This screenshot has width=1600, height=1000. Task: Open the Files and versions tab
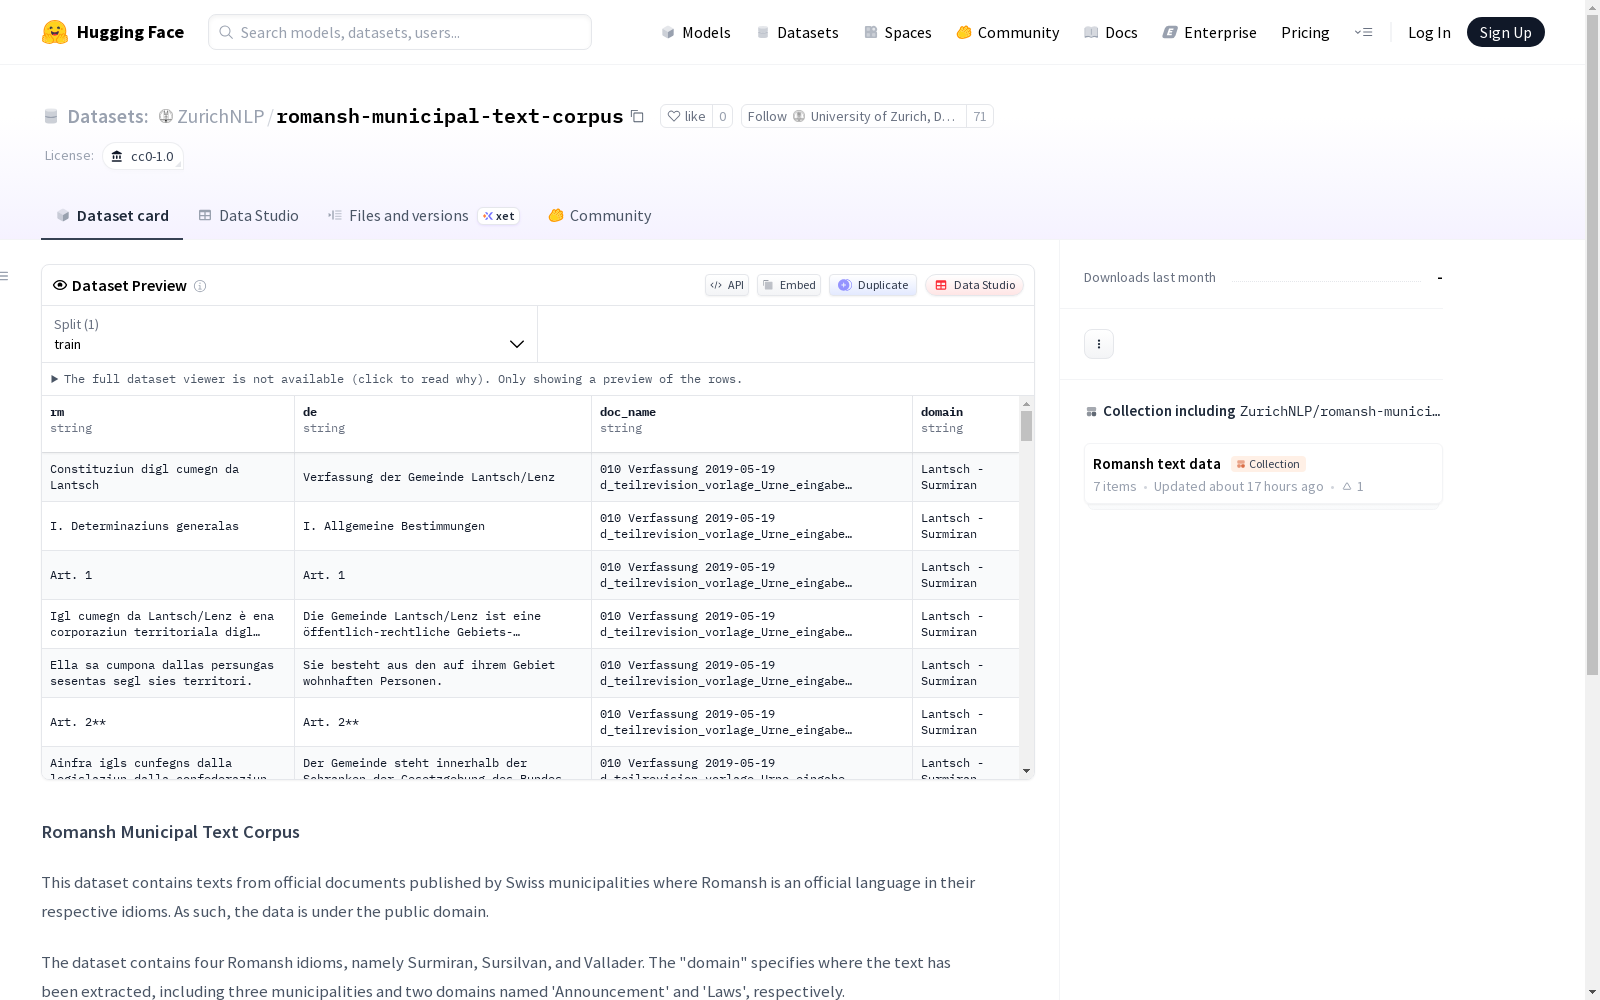[x=423, y=216]
